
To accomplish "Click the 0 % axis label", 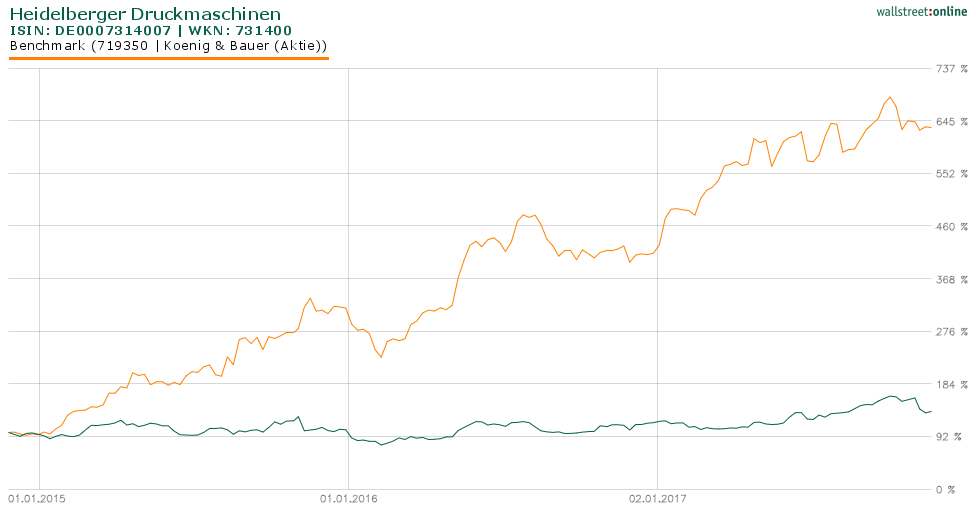I will click(956, 490).
